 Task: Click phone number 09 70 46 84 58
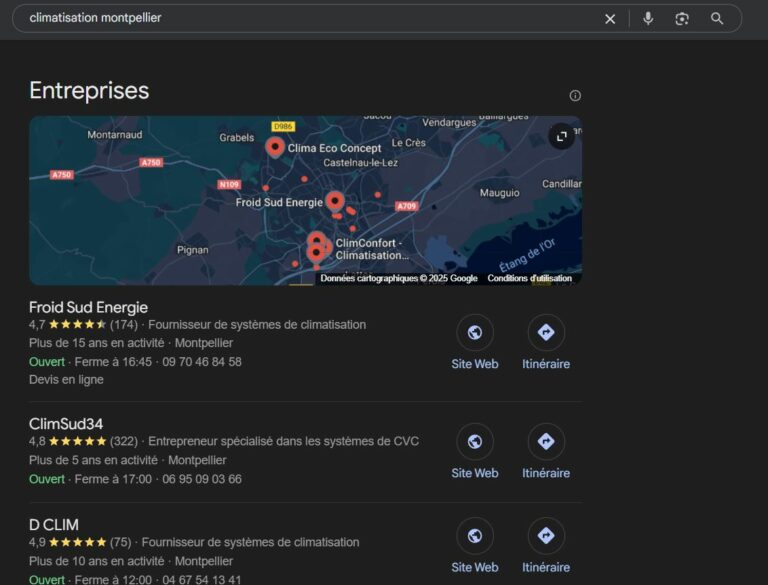(202, 362)
